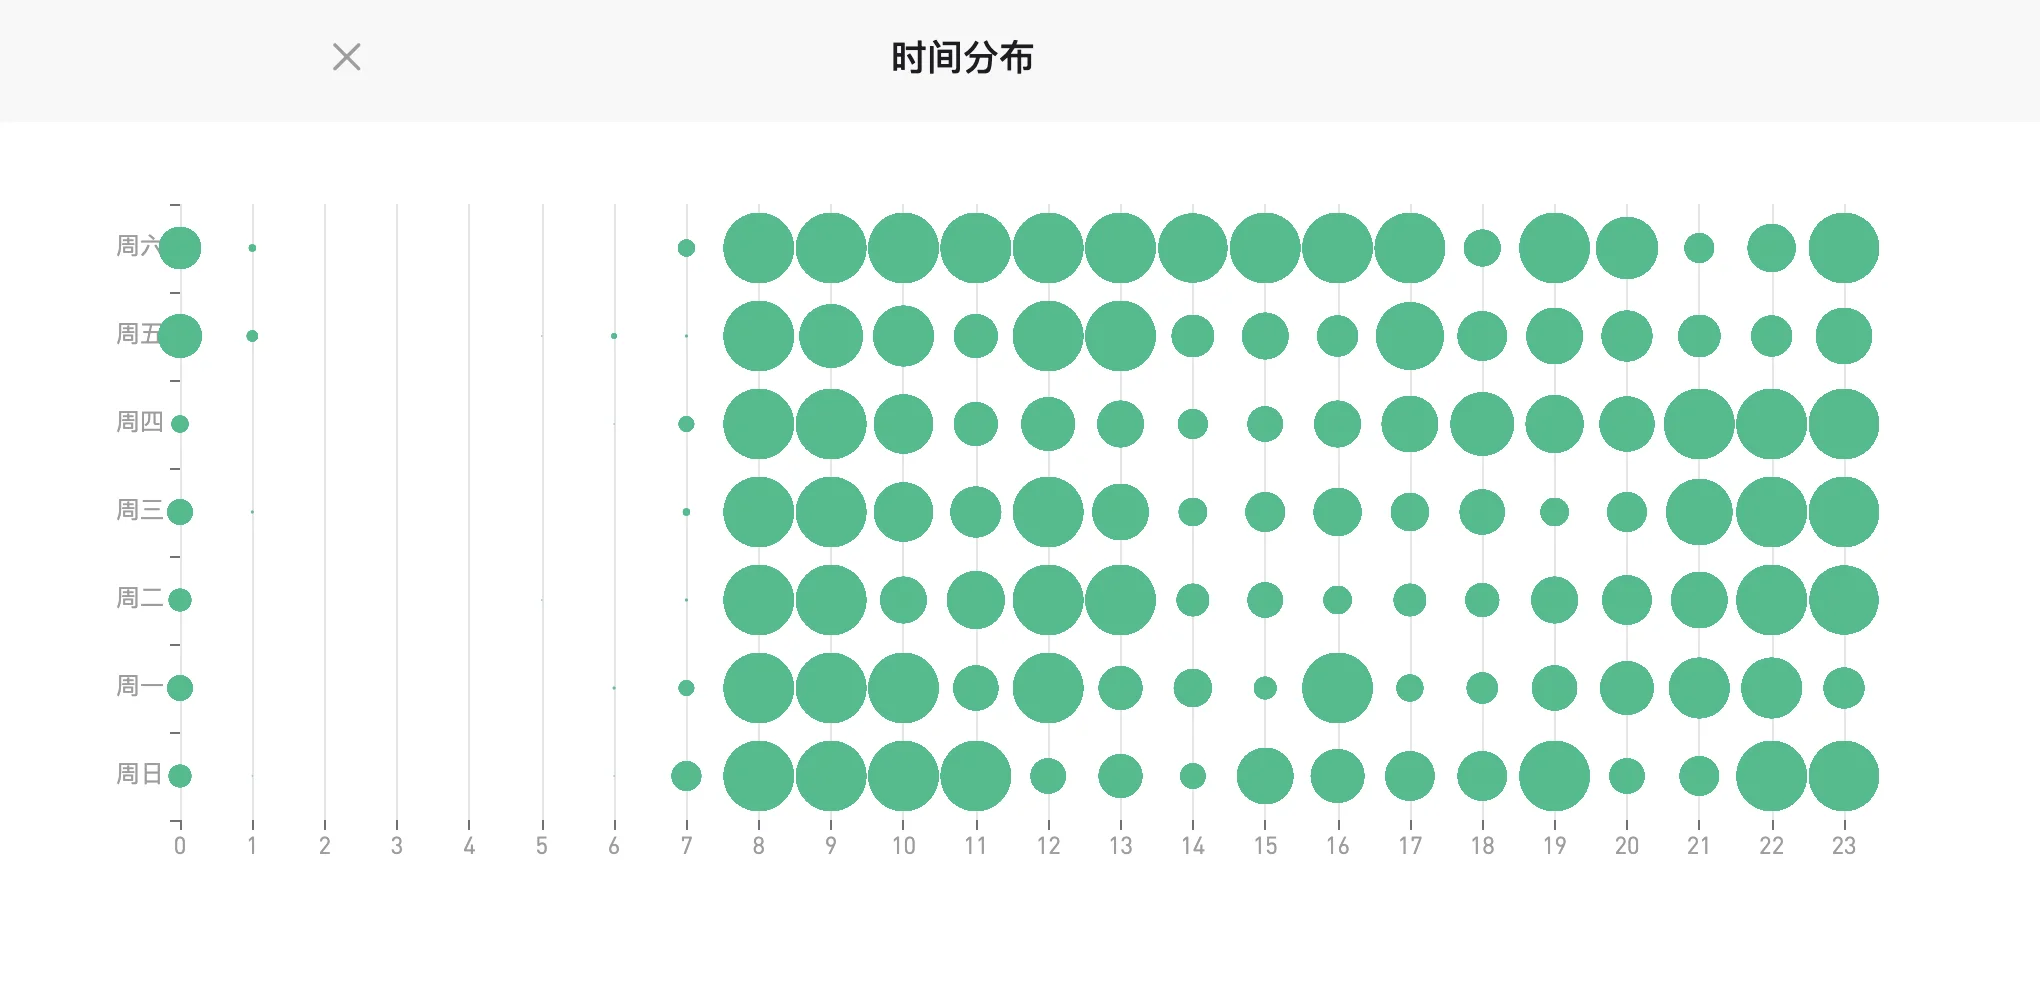Screen dimensions: 2040x988
Task: Click the 周日 bubble at hour 23
Action: click(x=1843, y=776)
